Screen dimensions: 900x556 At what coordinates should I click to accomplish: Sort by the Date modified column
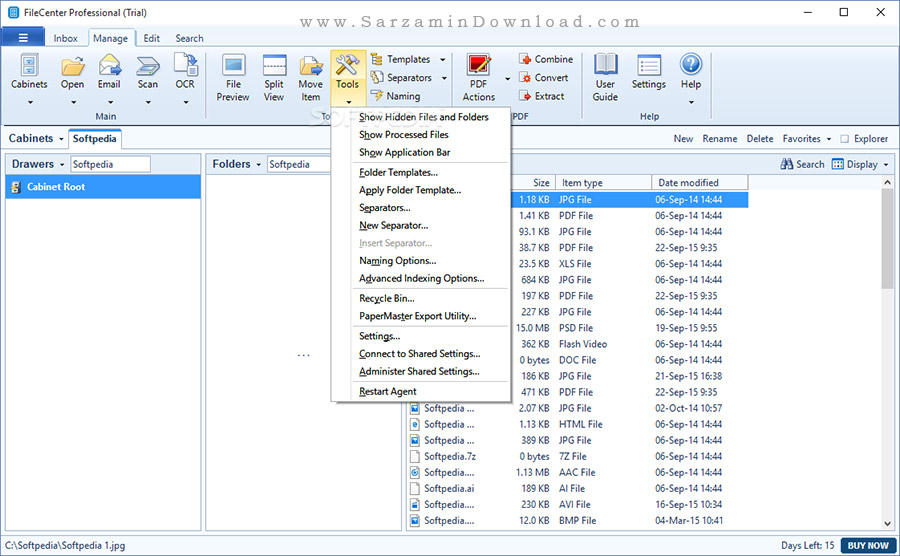tap(700, 183)
